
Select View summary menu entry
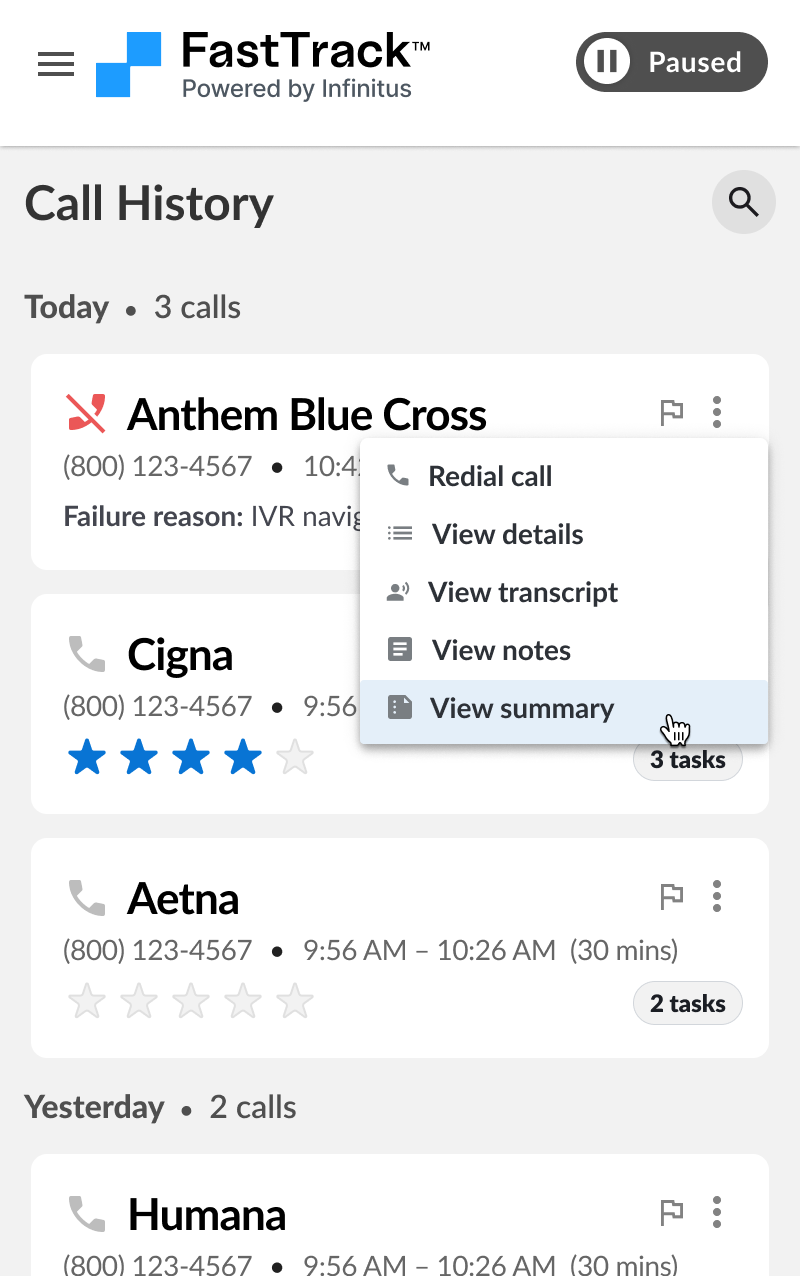(x=564, y=708)
